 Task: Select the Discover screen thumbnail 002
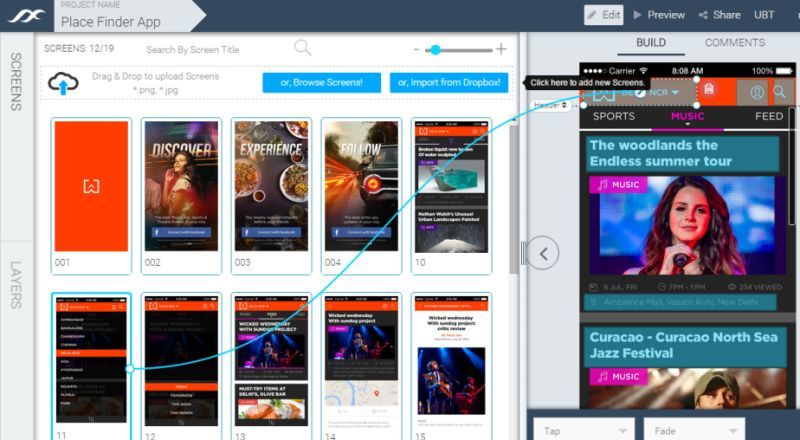coord(181,185)
